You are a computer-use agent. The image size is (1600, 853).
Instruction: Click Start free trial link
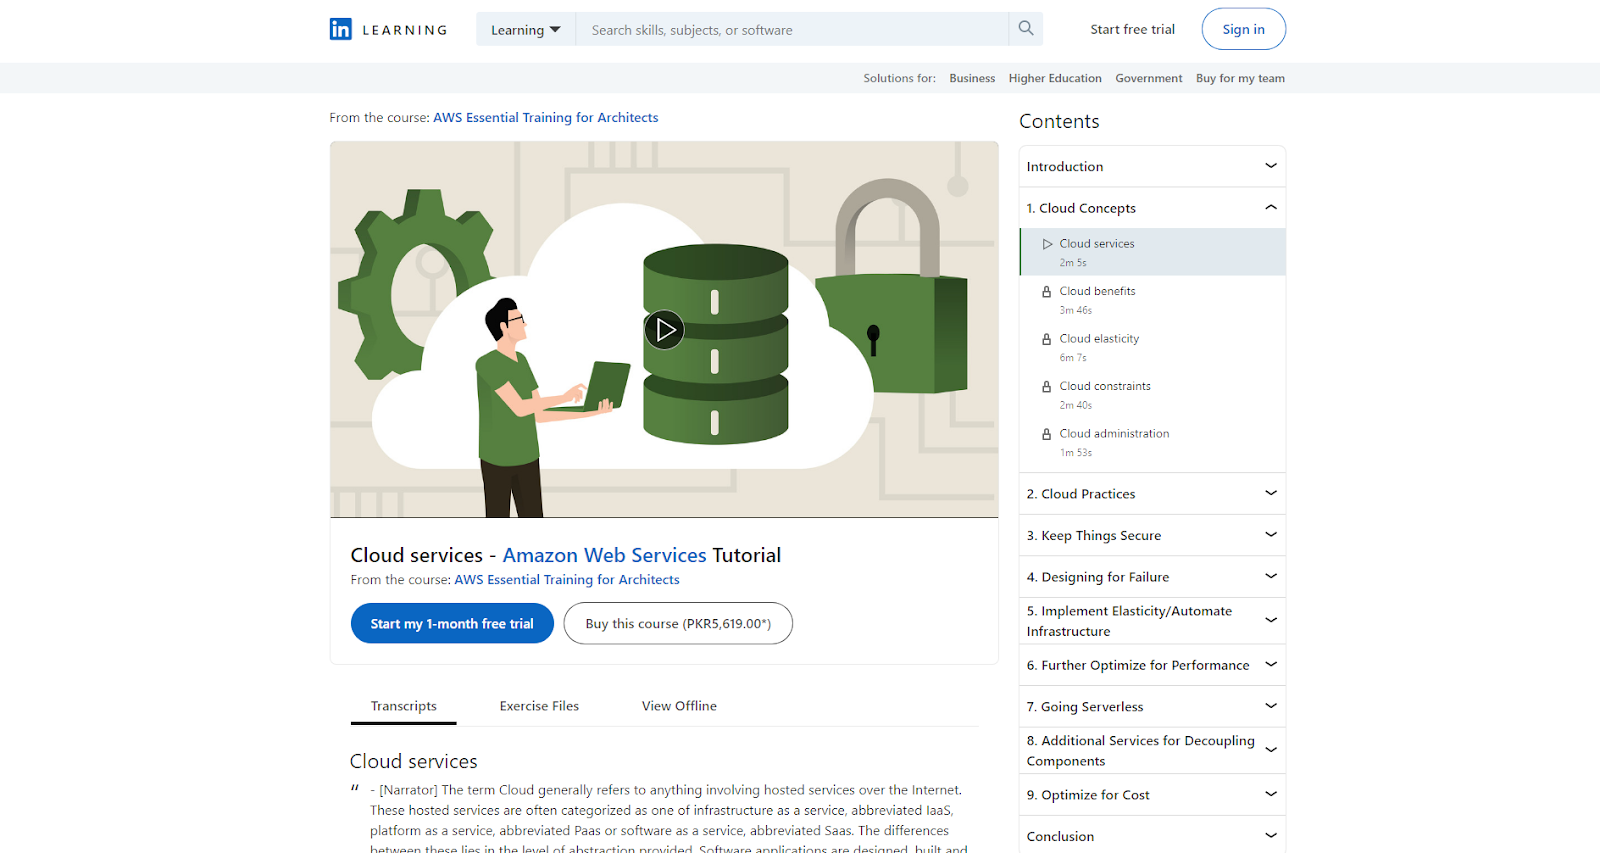(1132, 29)
